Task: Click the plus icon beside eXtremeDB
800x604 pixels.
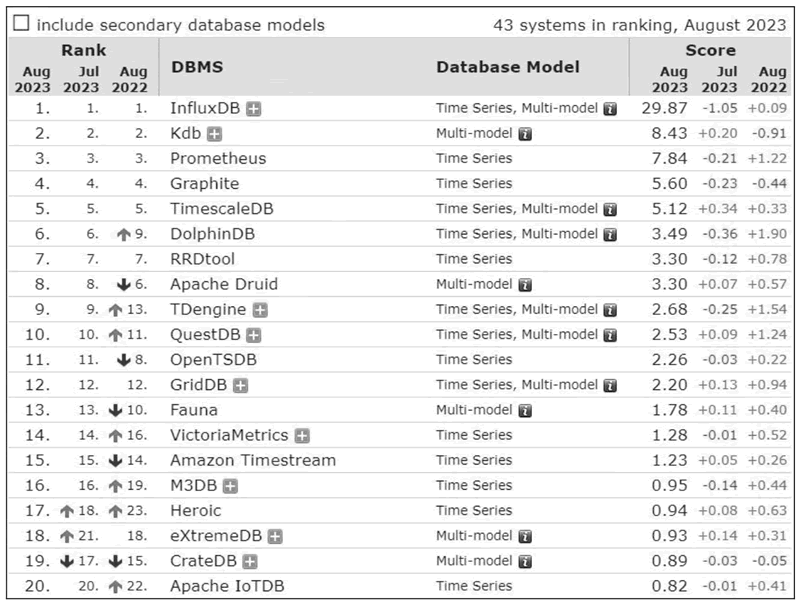Action: 274,536
